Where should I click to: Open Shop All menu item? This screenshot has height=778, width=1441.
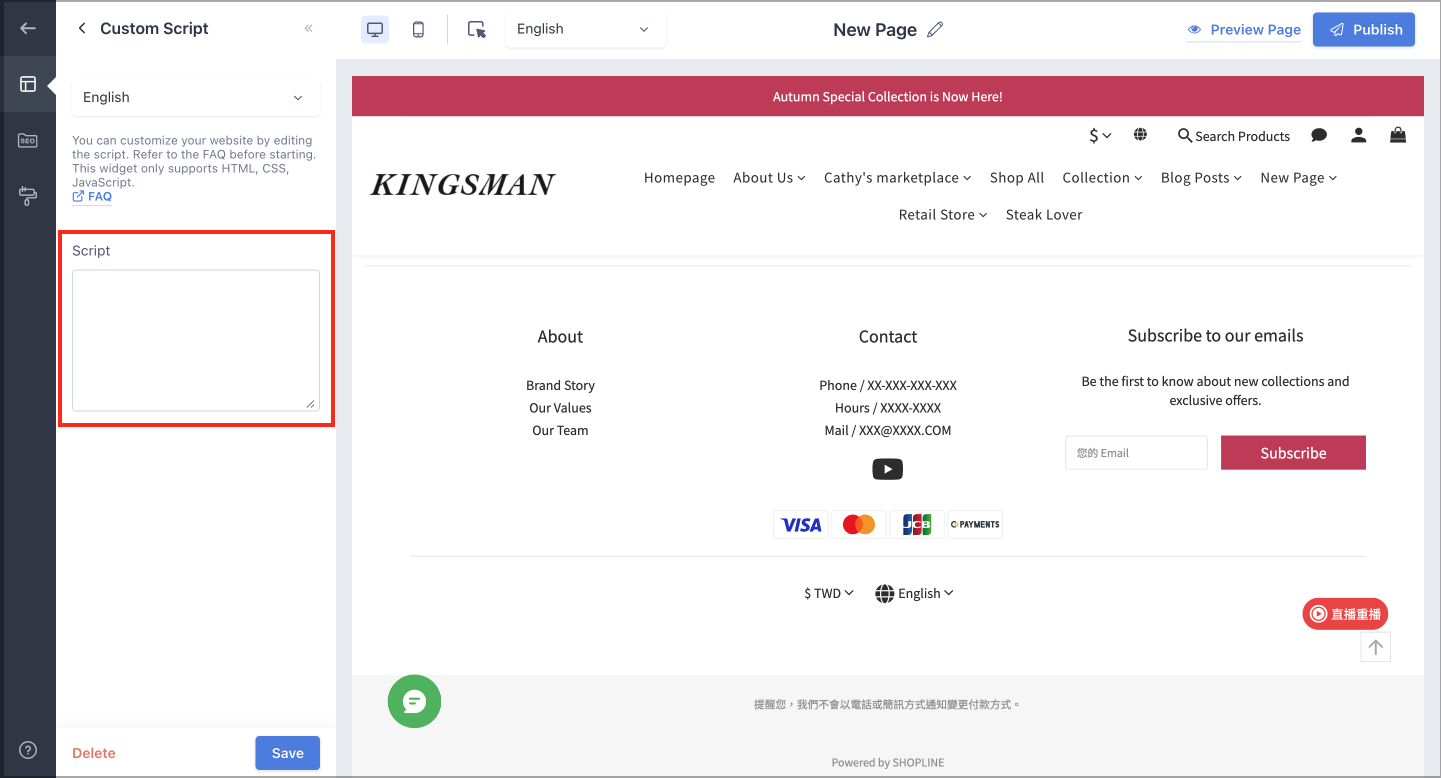[x=1017, y=178]
